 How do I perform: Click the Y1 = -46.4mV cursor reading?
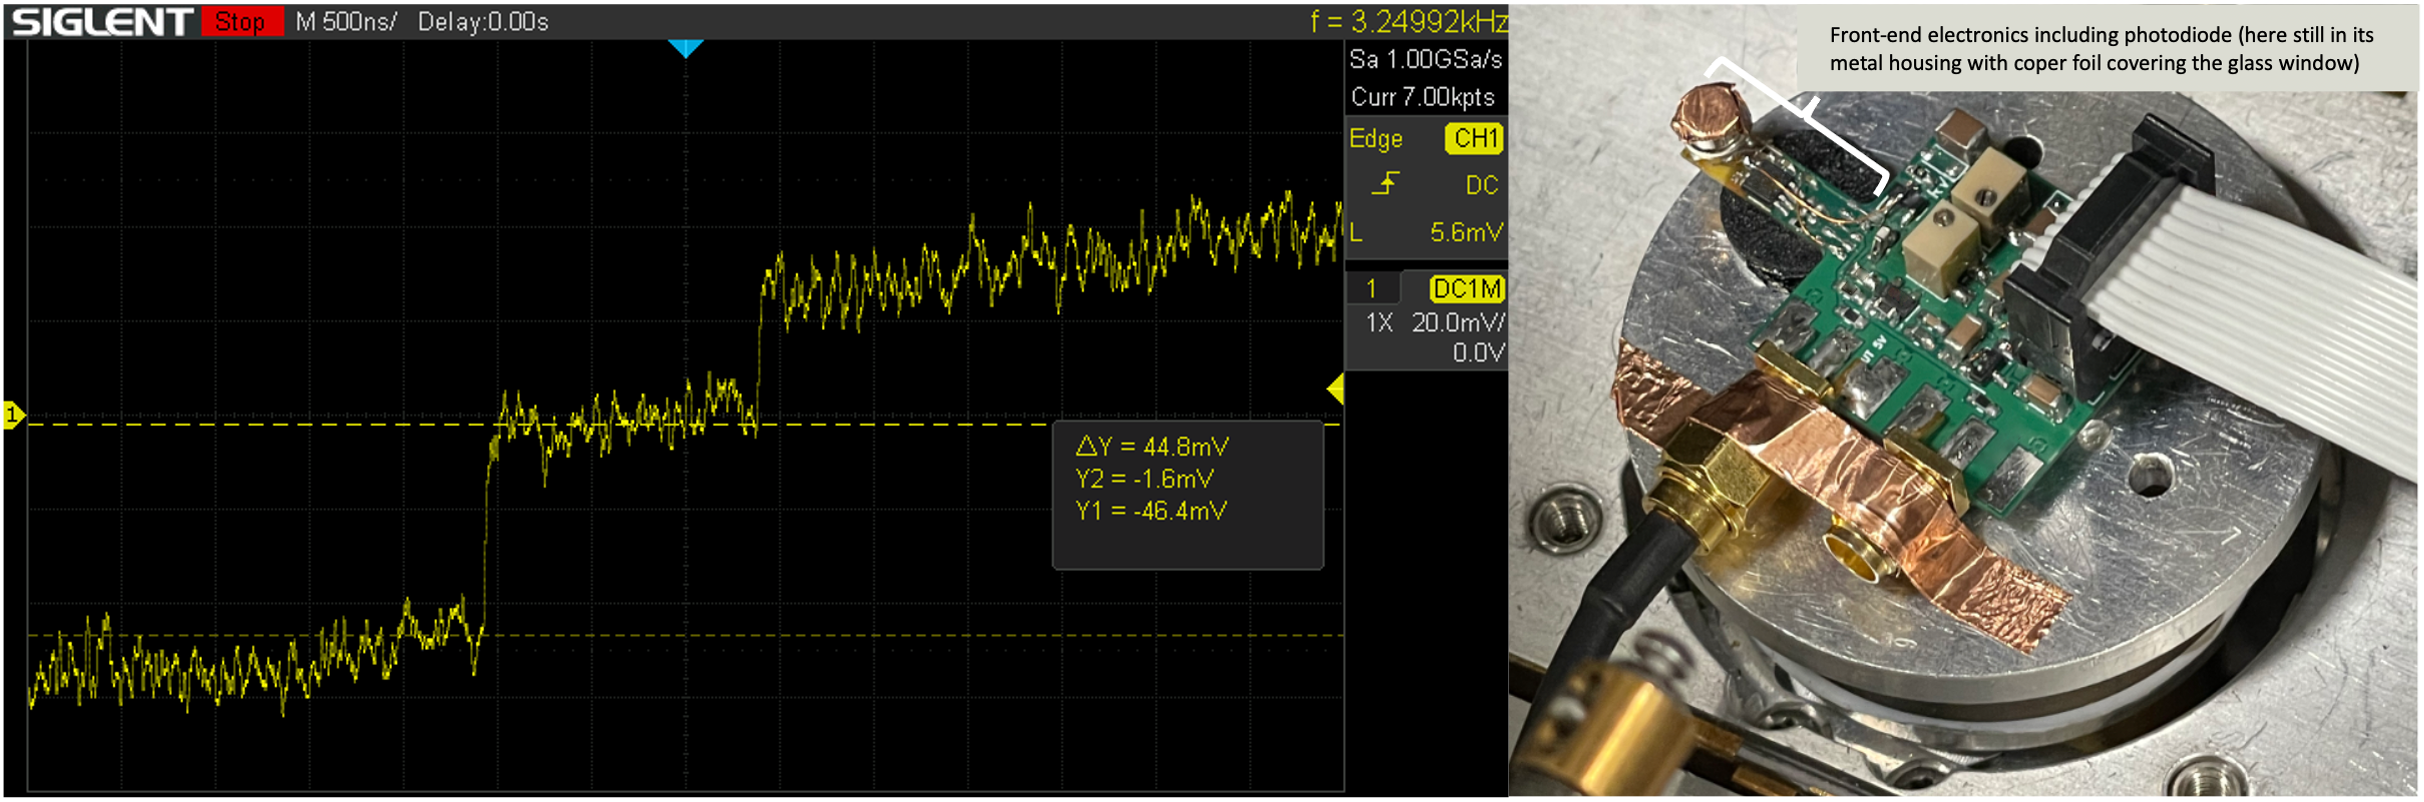click(1151, 511)
